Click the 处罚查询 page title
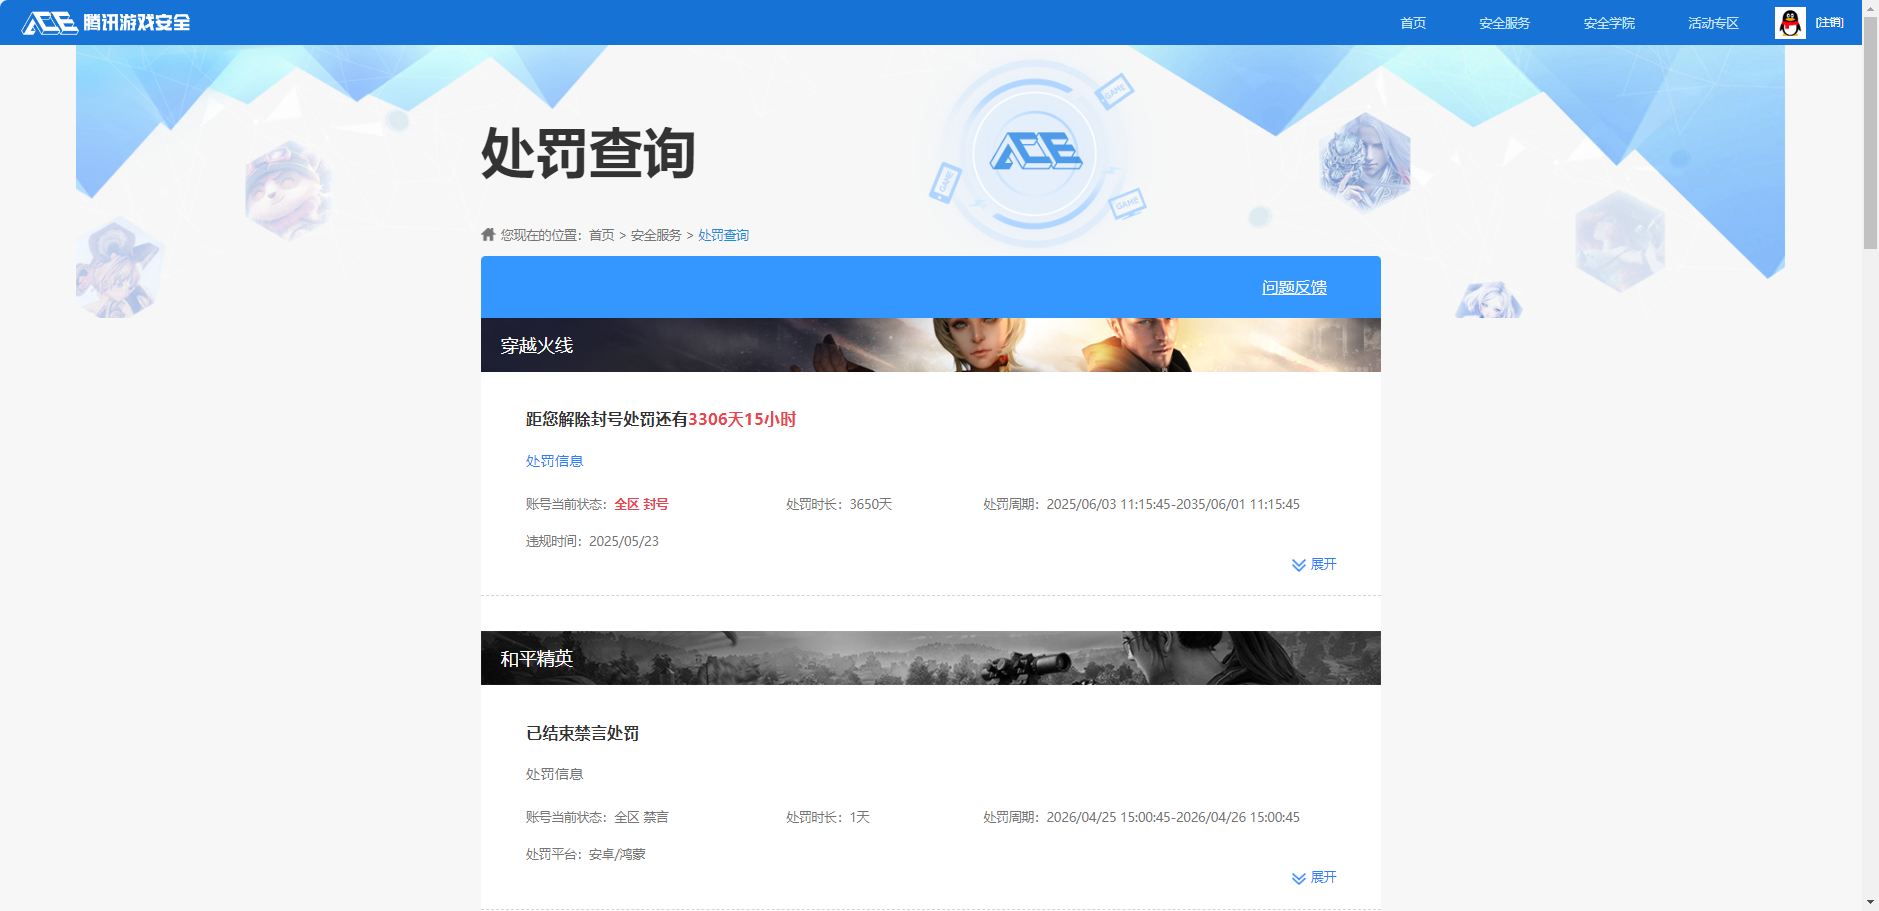Image resolution: width=1879 pixels, height=911 pixels. (x=588, y=153)
